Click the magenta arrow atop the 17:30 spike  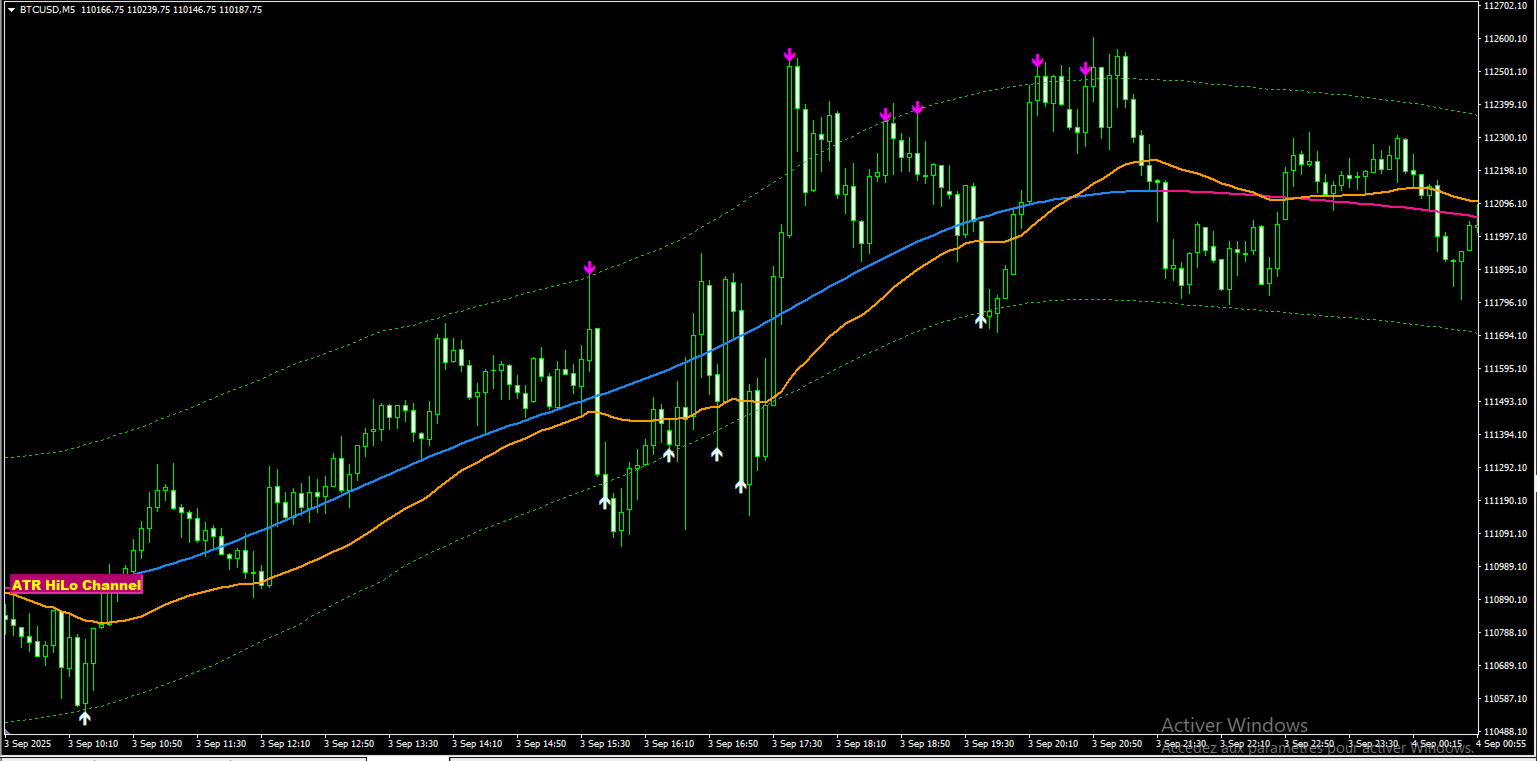tap(789, 55)
